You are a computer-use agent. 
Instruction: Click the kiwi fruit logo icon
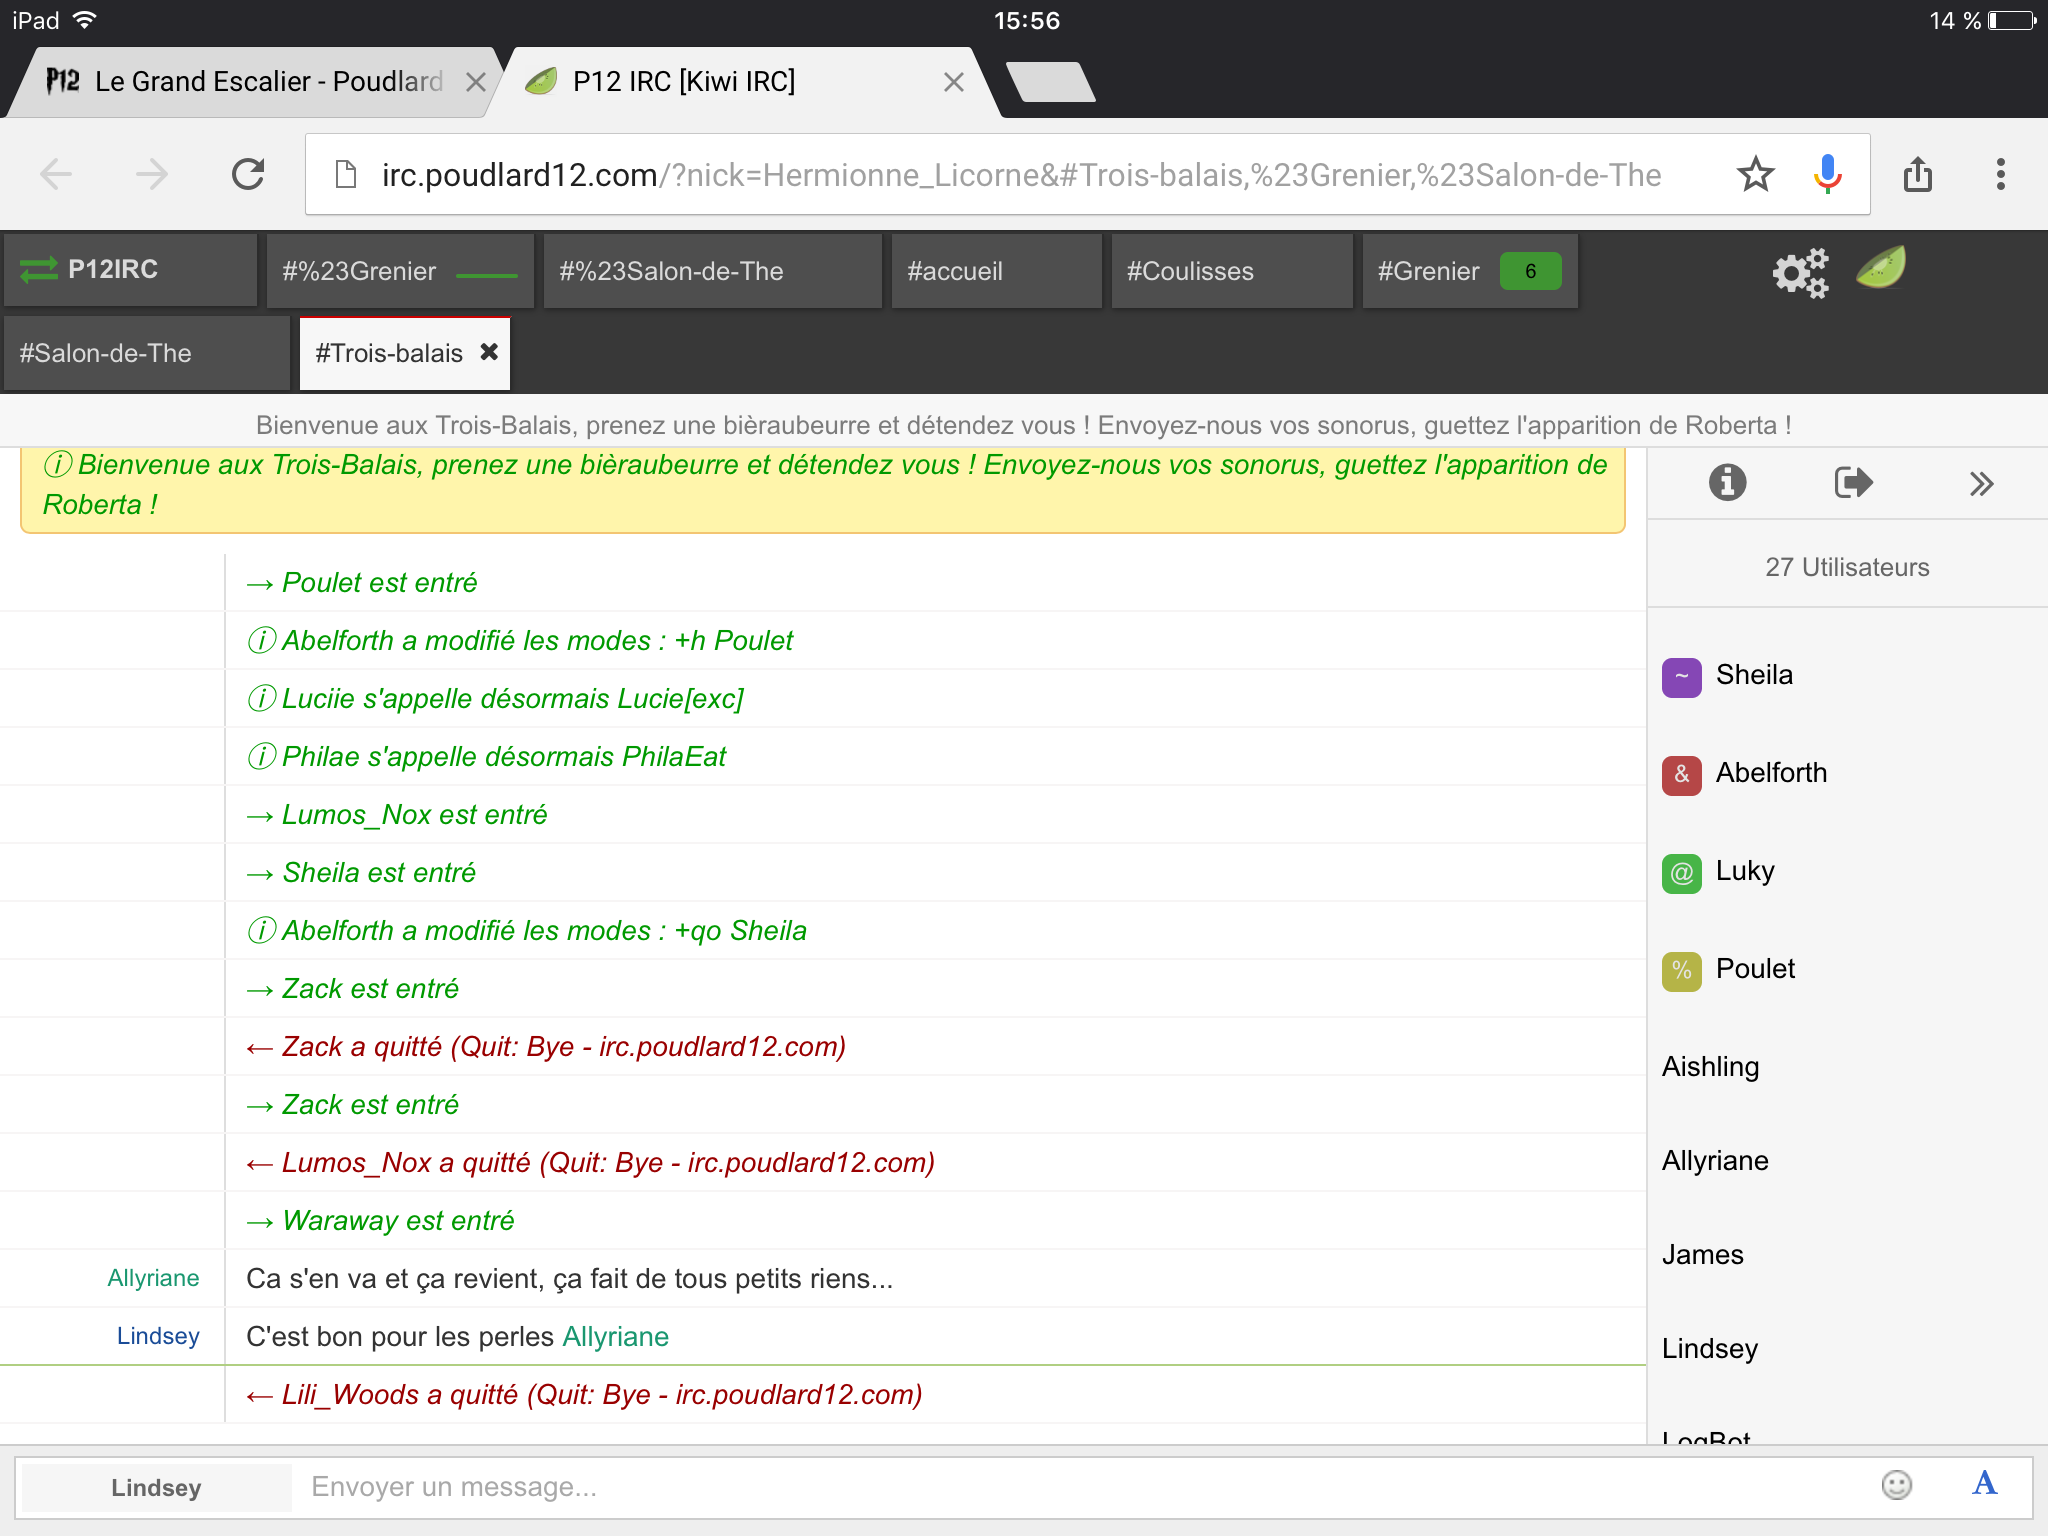1881,268
